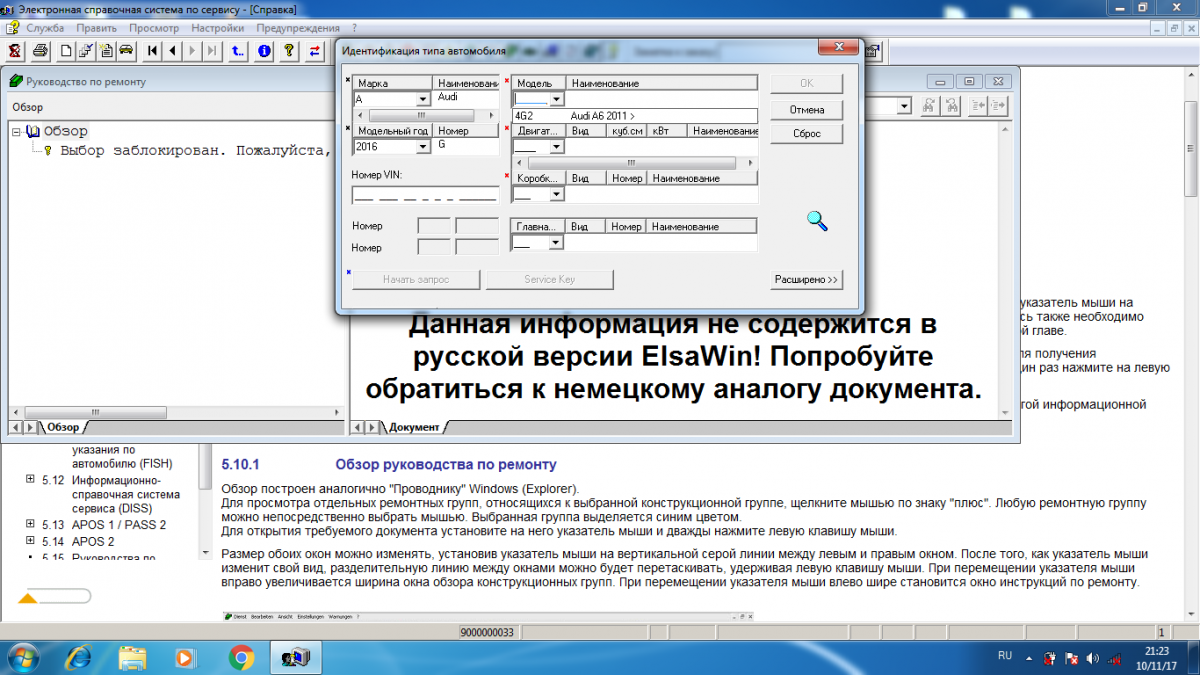This screenshot has height=675, width=1200.
Task: Click the OK button in identification dialog
Action: [806, 83]
